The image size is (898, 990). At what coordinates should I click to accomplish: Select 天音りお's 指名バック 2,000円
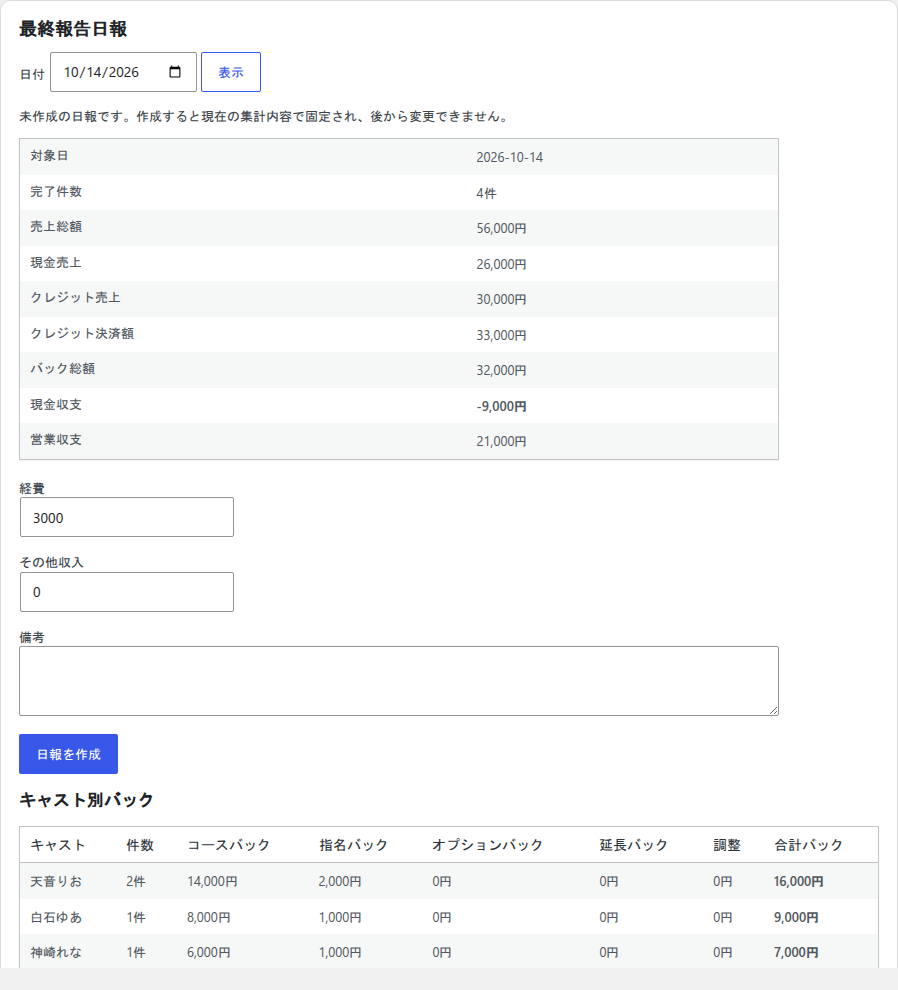340,881
